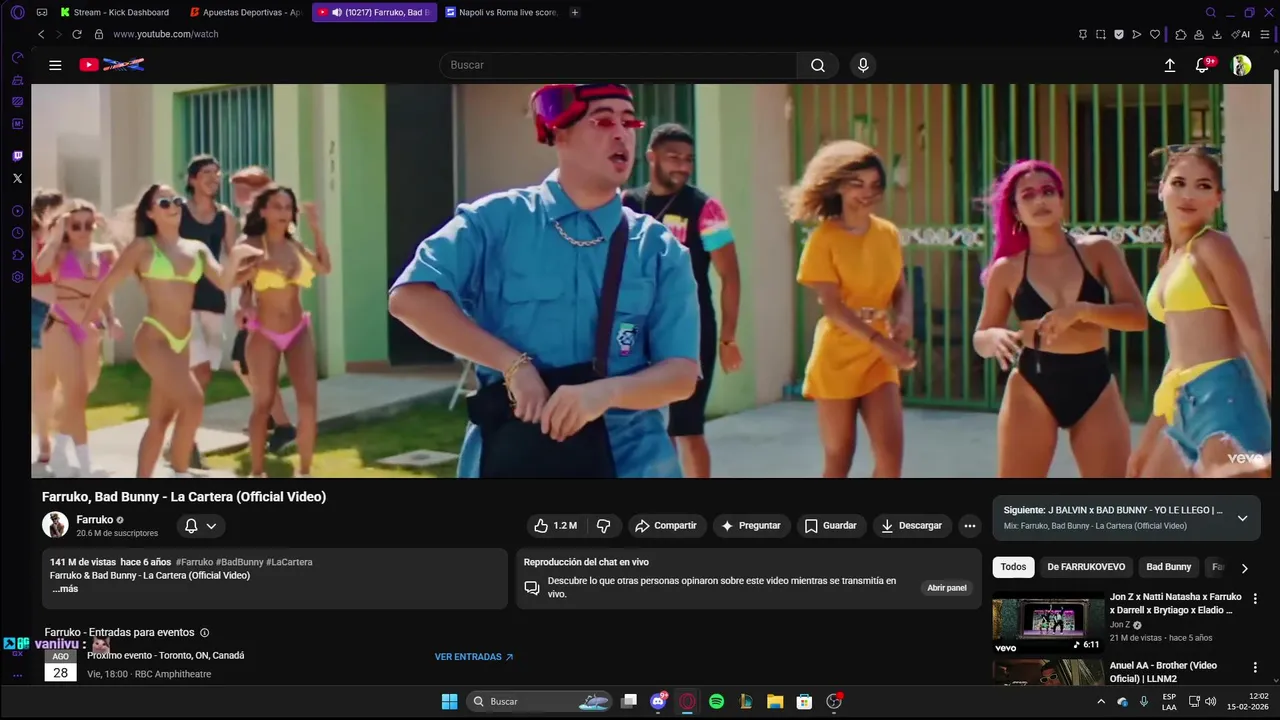Click the Descargar download button
Image resolution: width=1280 pixels, height=720 pixels.
[912, 525]
